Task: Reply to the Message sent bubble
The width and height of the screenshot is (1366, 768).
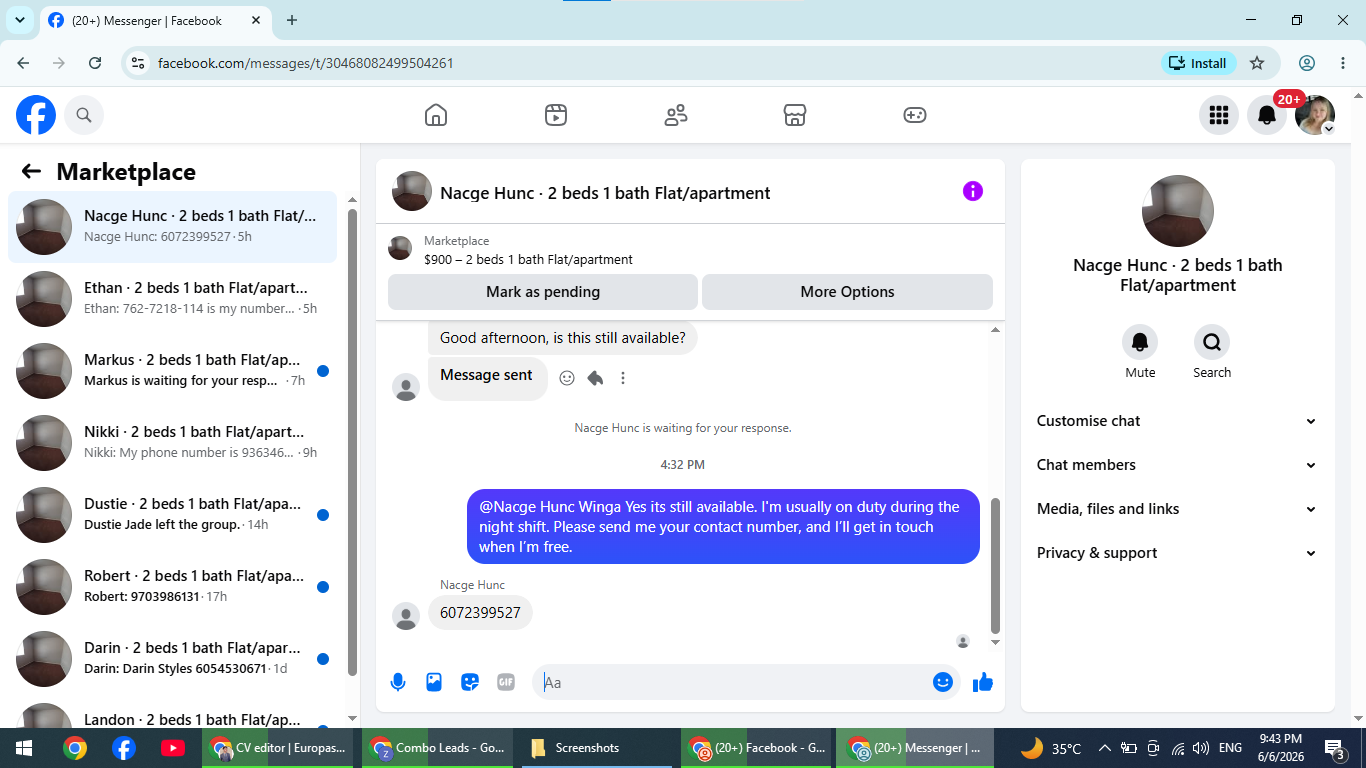Action: click(x=595, y=378)
